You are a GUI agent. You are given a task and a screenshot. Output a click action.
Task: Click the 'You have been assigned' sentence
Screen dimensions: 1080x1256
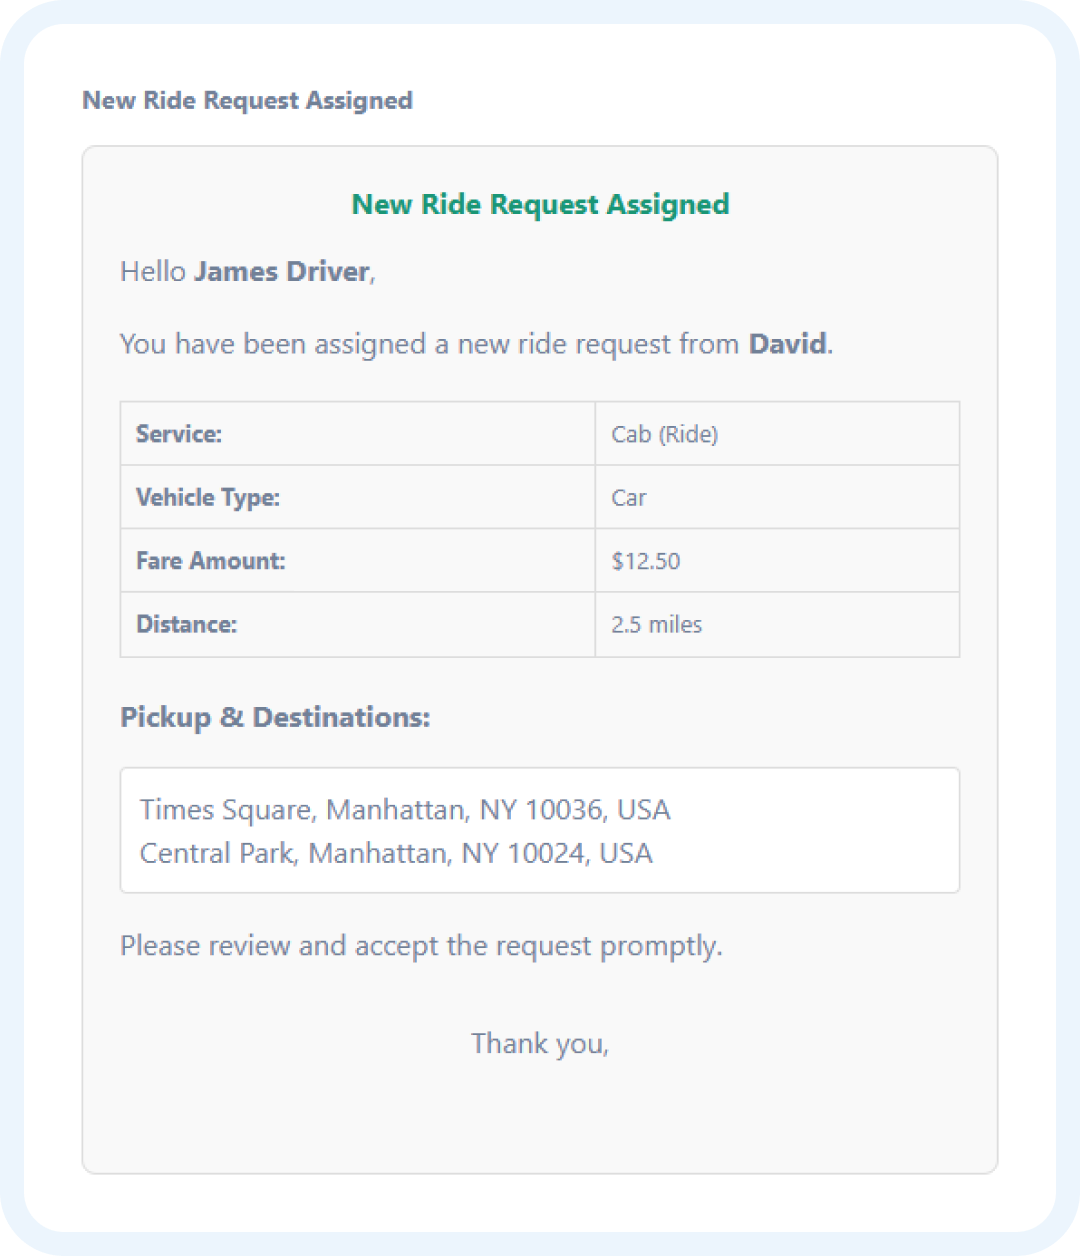[x=430, y=345]
